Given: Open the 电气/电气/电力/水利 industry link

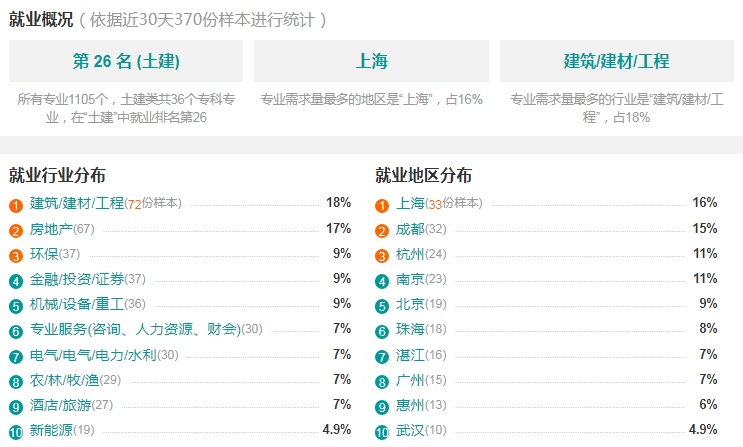Looking at the screenshot, I should pos(93,355).
